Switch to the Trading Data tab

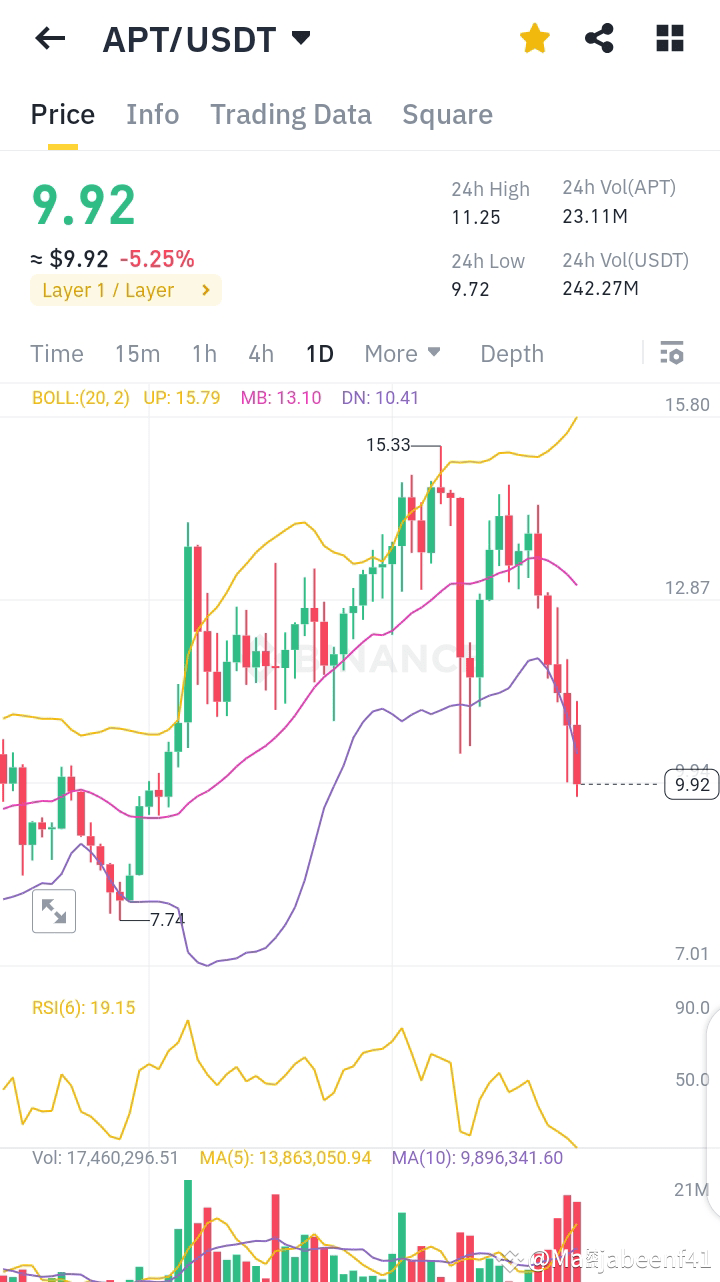point(290,114)
